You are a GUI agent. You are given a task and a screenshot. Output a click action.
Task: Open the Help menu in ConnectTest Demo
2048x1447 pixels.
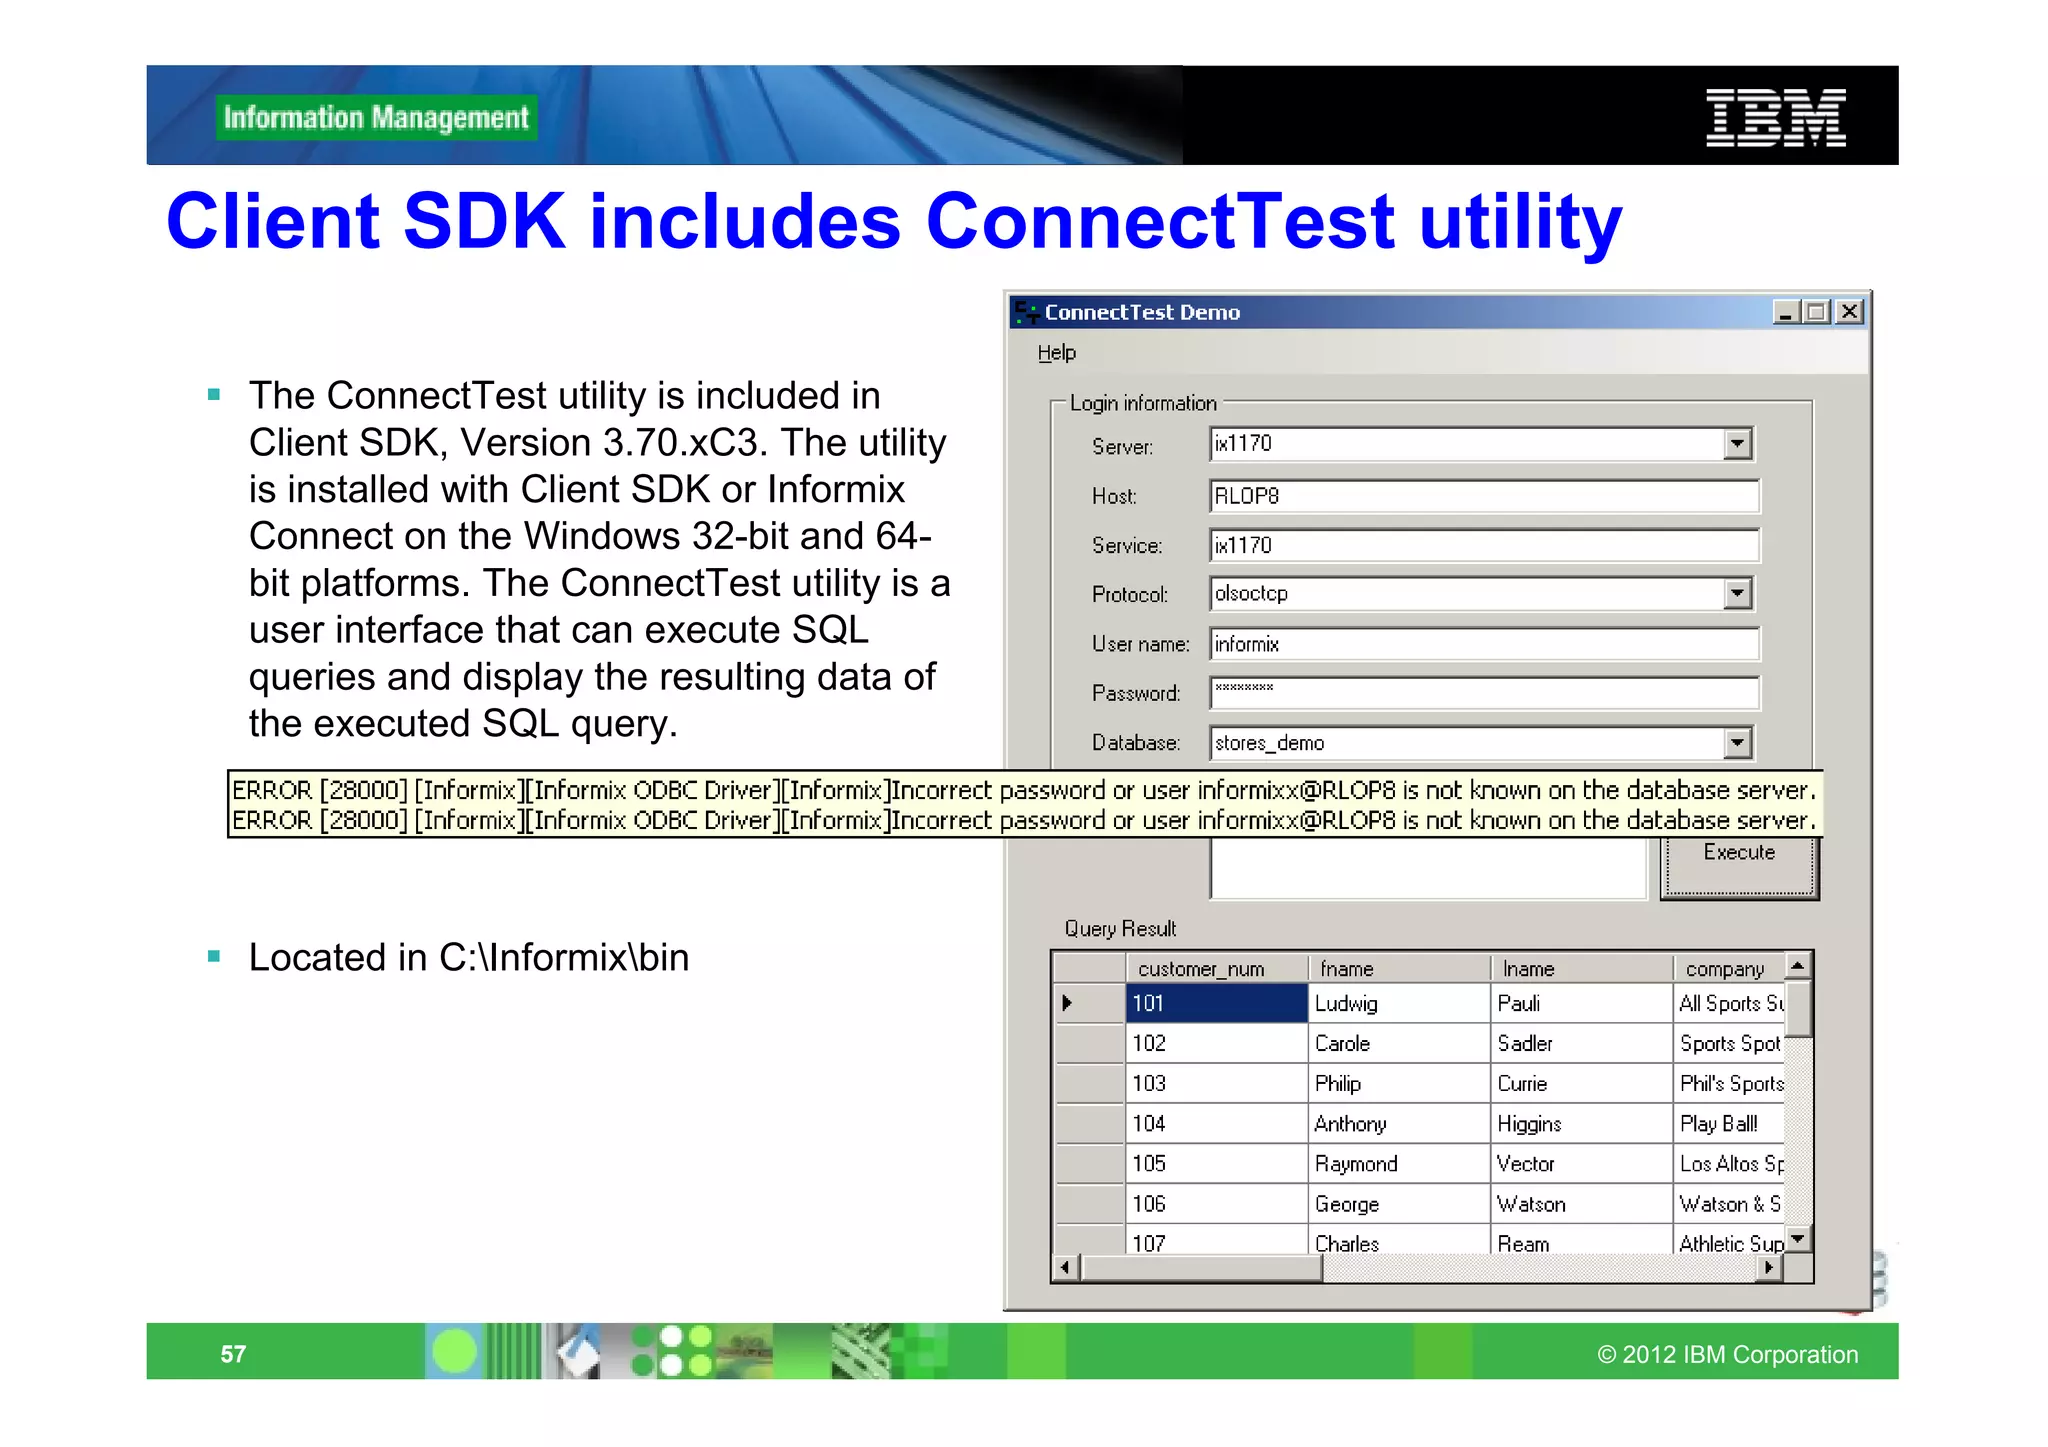coord(1056,353)
